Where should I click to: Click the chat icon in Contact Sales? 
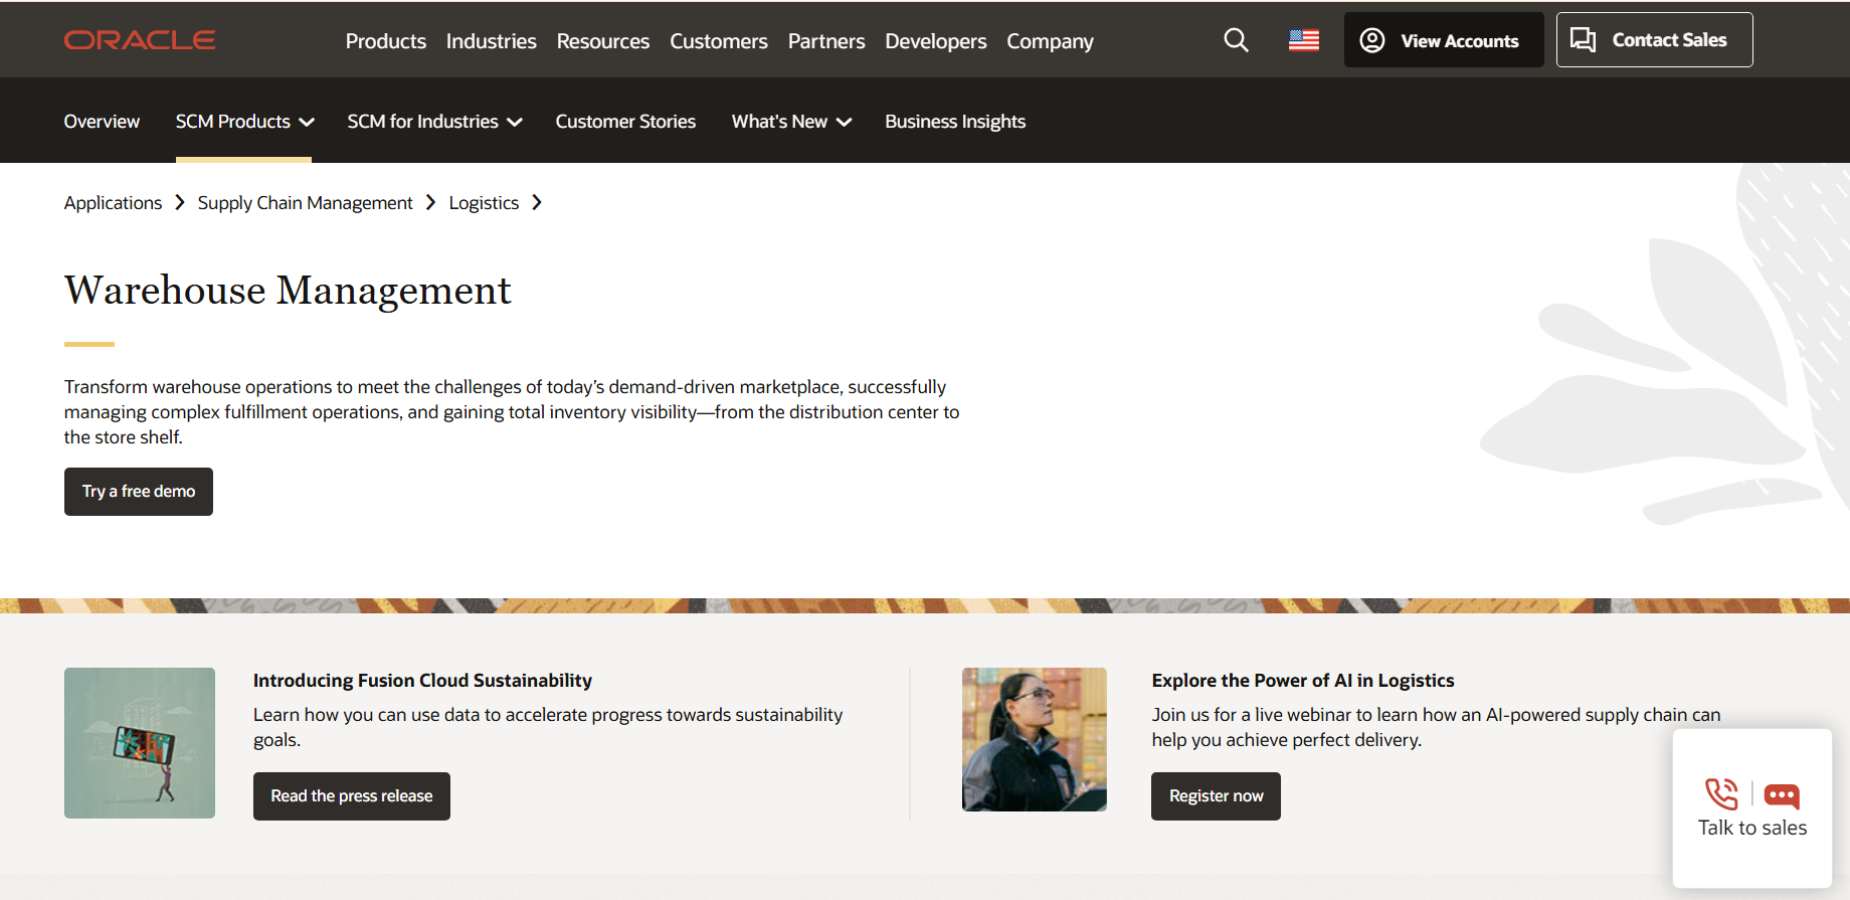[x=1583, y=40]
